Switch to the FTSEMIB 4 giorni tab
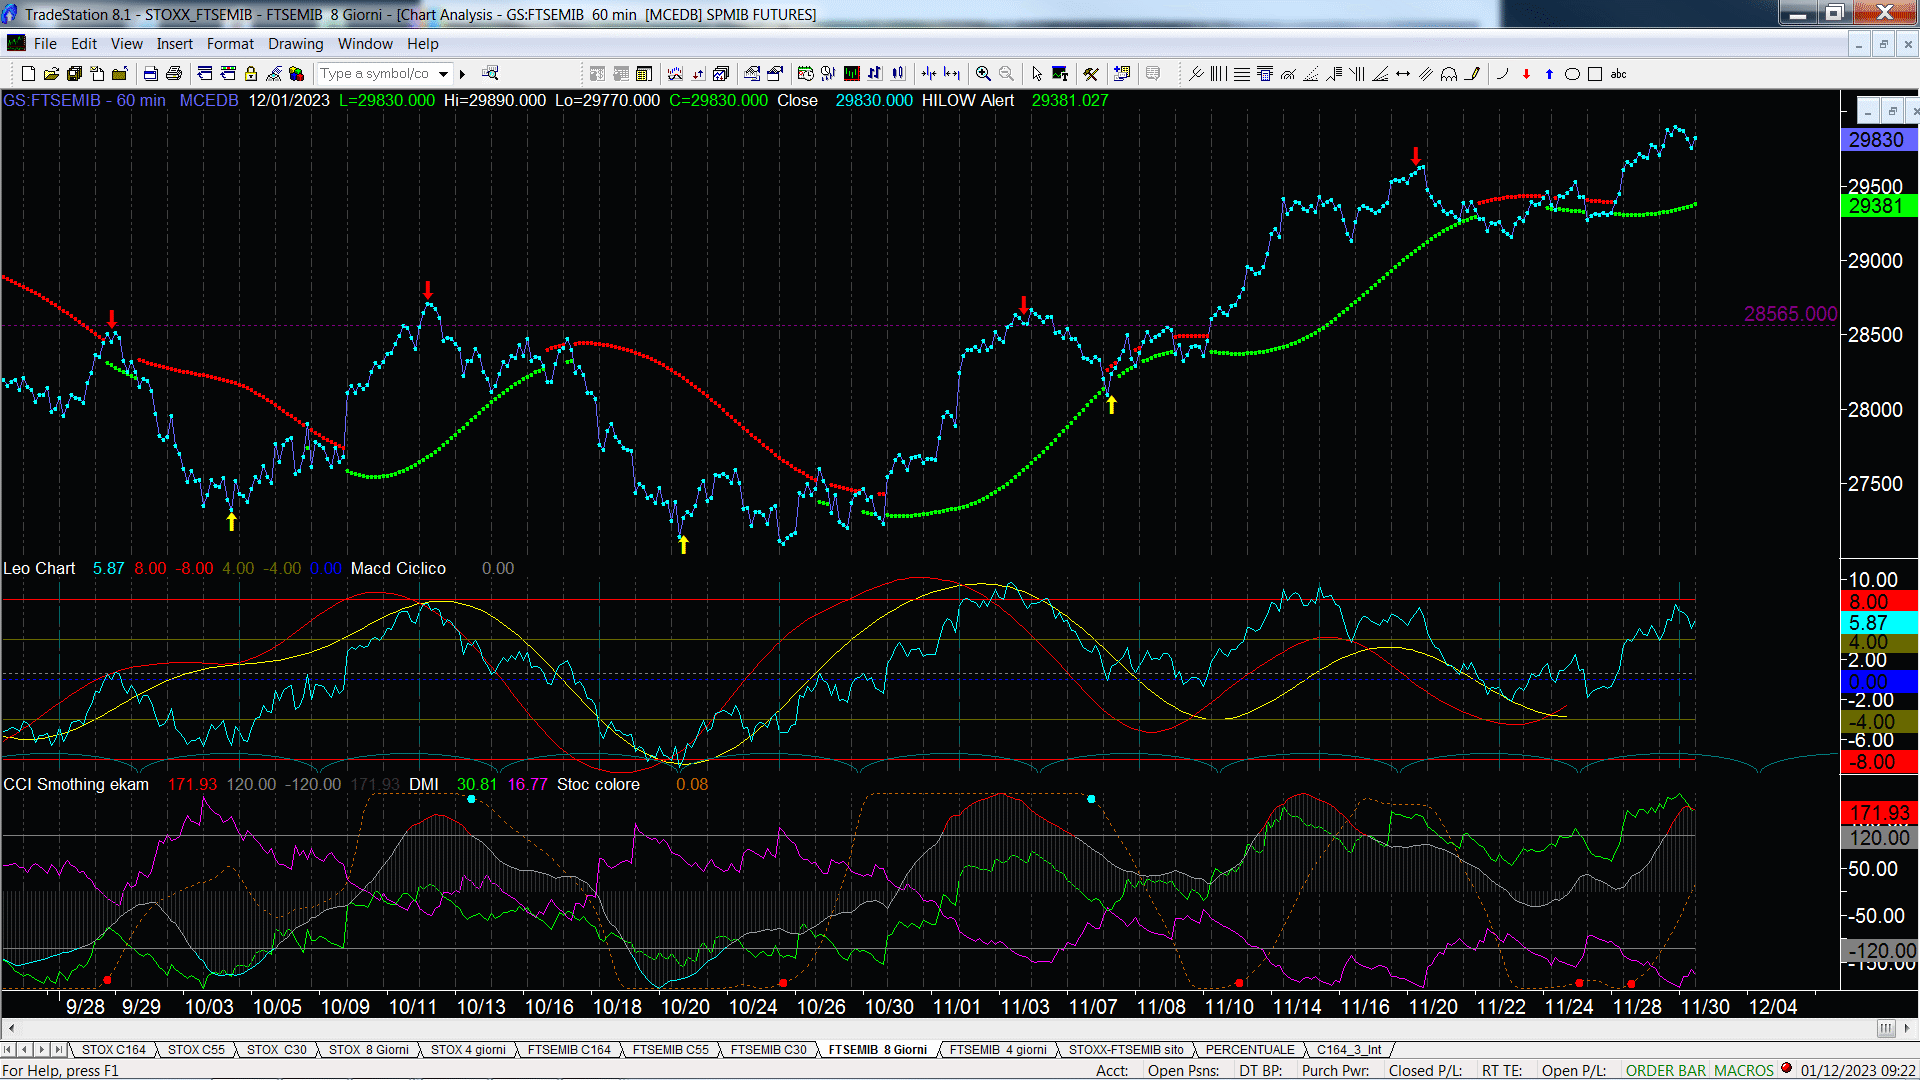The width and height of the screenshot is (1920, 1080). pyautogui.click(x=998, y=1050)
